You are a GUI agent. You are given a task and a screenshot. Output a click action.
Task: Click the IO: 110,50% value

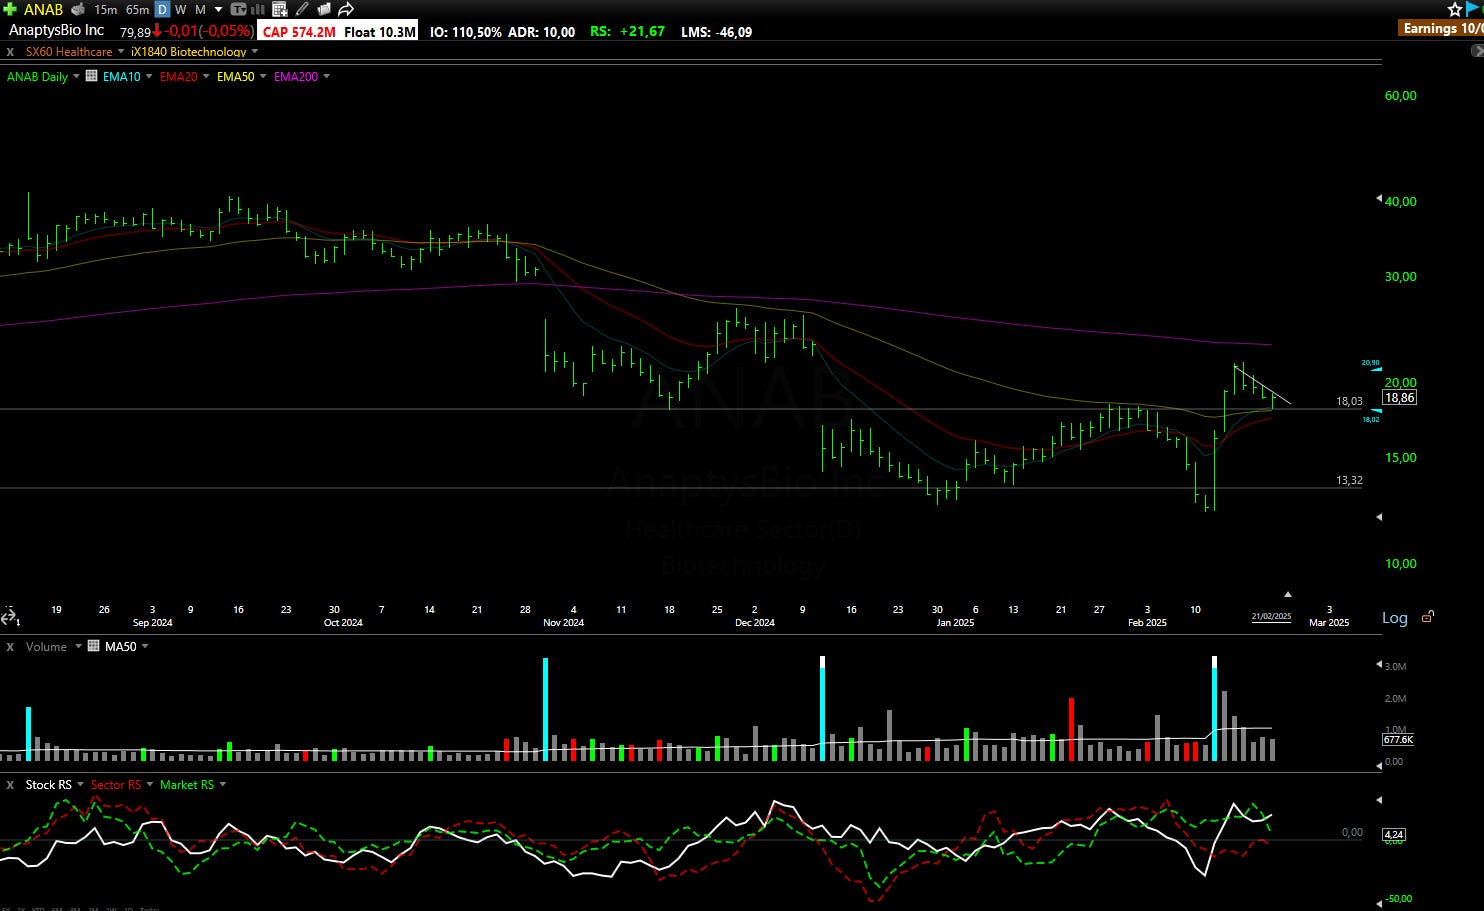pos(466,32)
